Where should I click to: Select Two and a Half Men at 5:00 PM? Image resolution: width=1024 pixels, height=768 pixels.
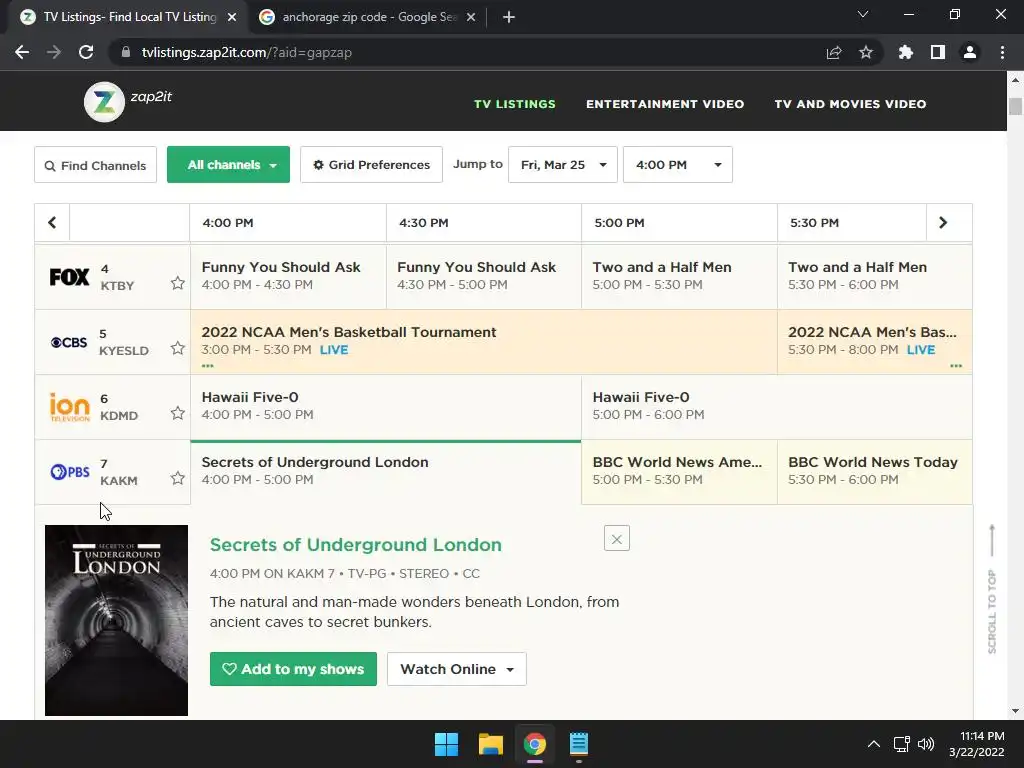pos(679,276)
